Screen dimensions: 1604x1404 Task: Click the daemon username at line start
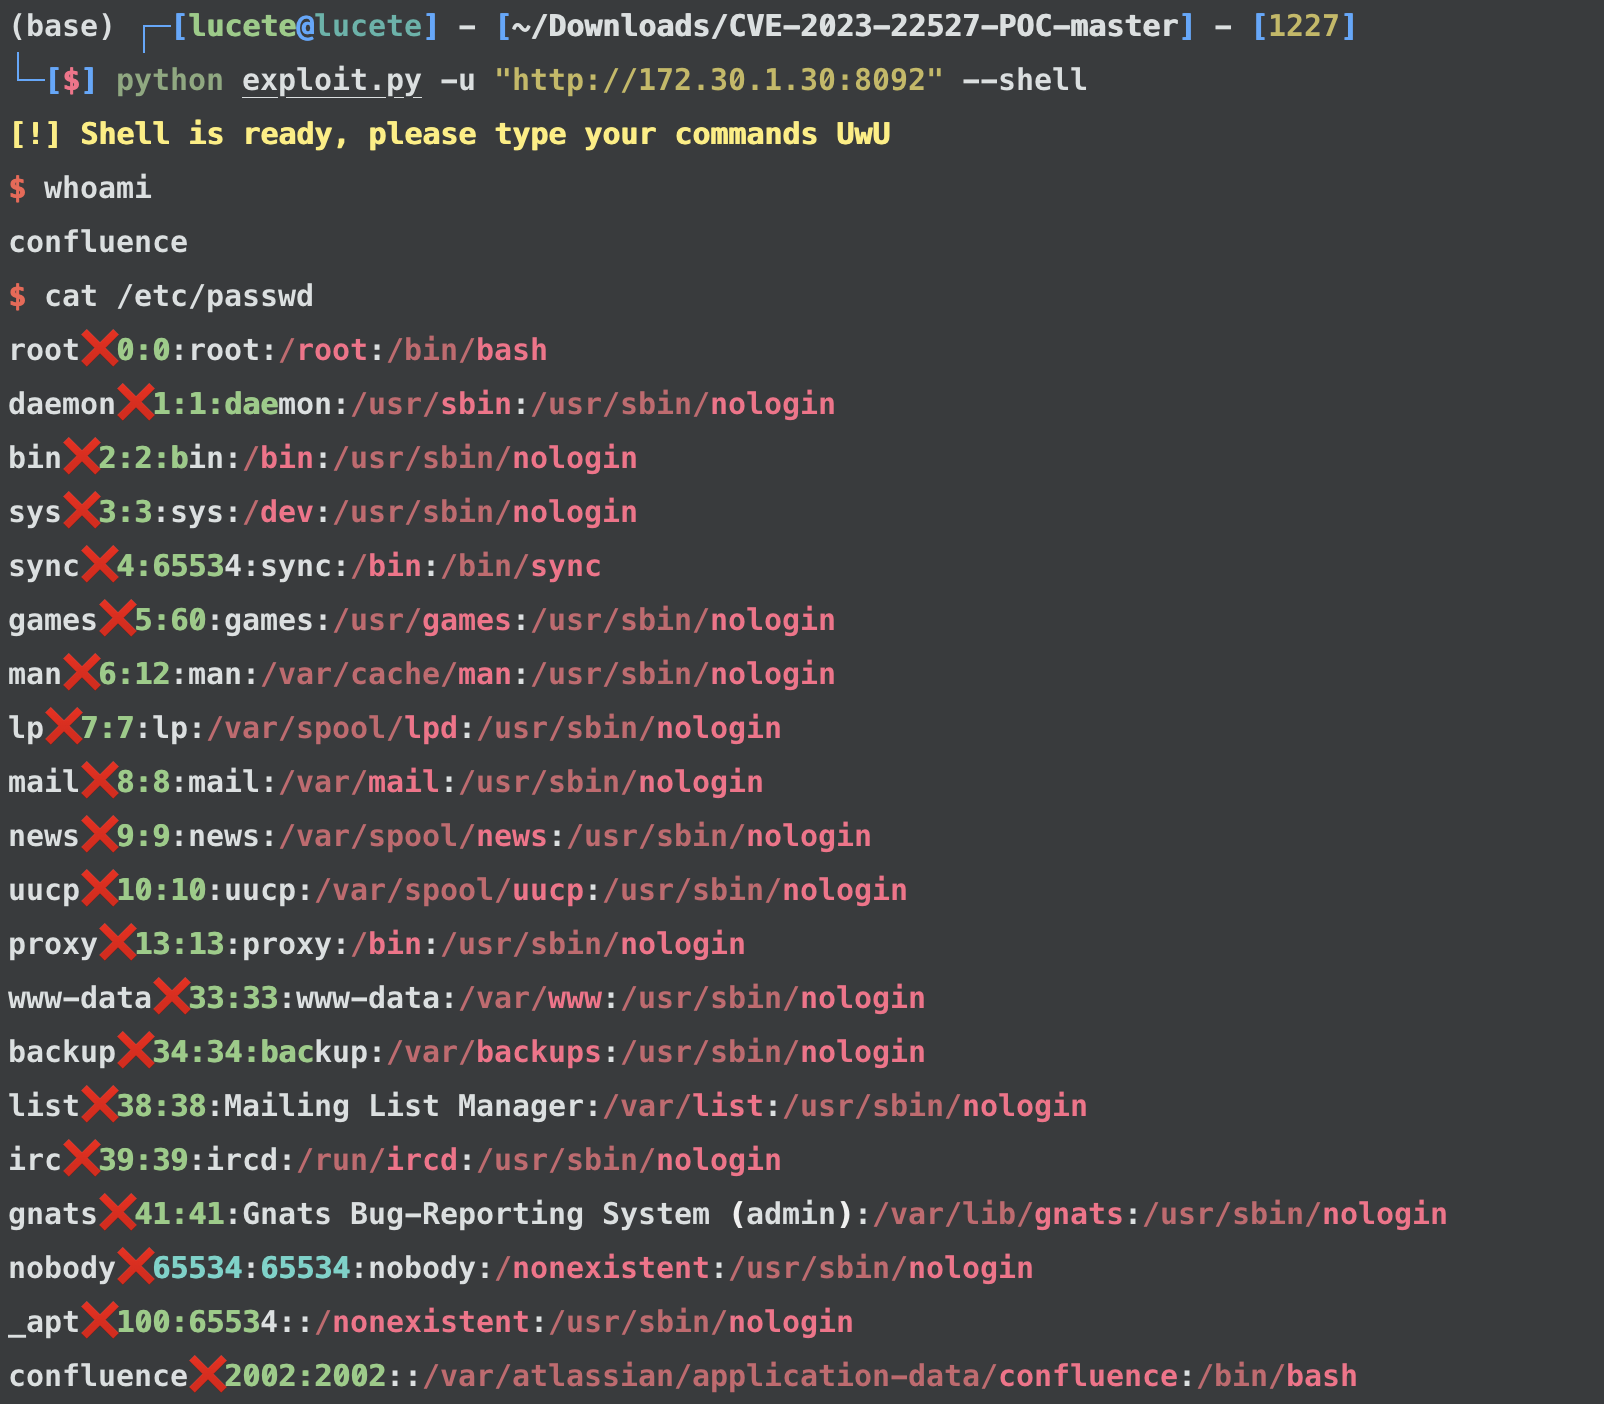click(x=62, y=404)
